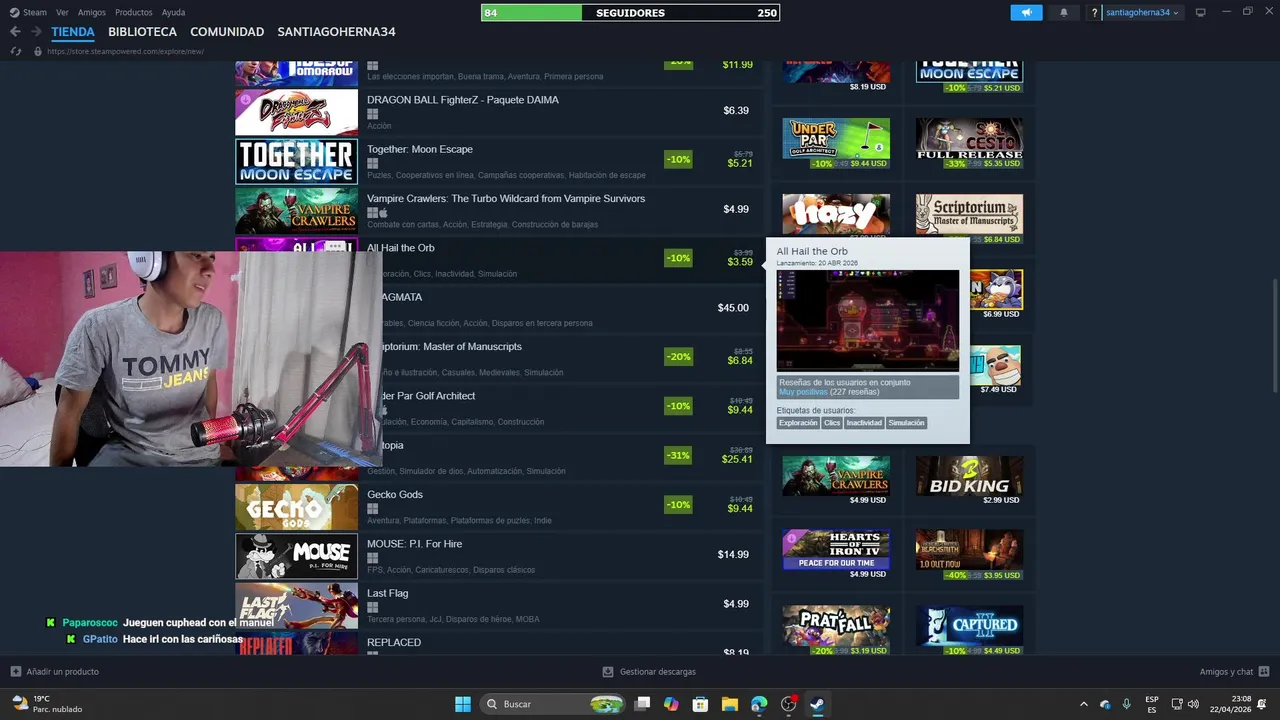Click the Pratfall capsule
This screenshot has height=720, width=1280.
point(836,625)
